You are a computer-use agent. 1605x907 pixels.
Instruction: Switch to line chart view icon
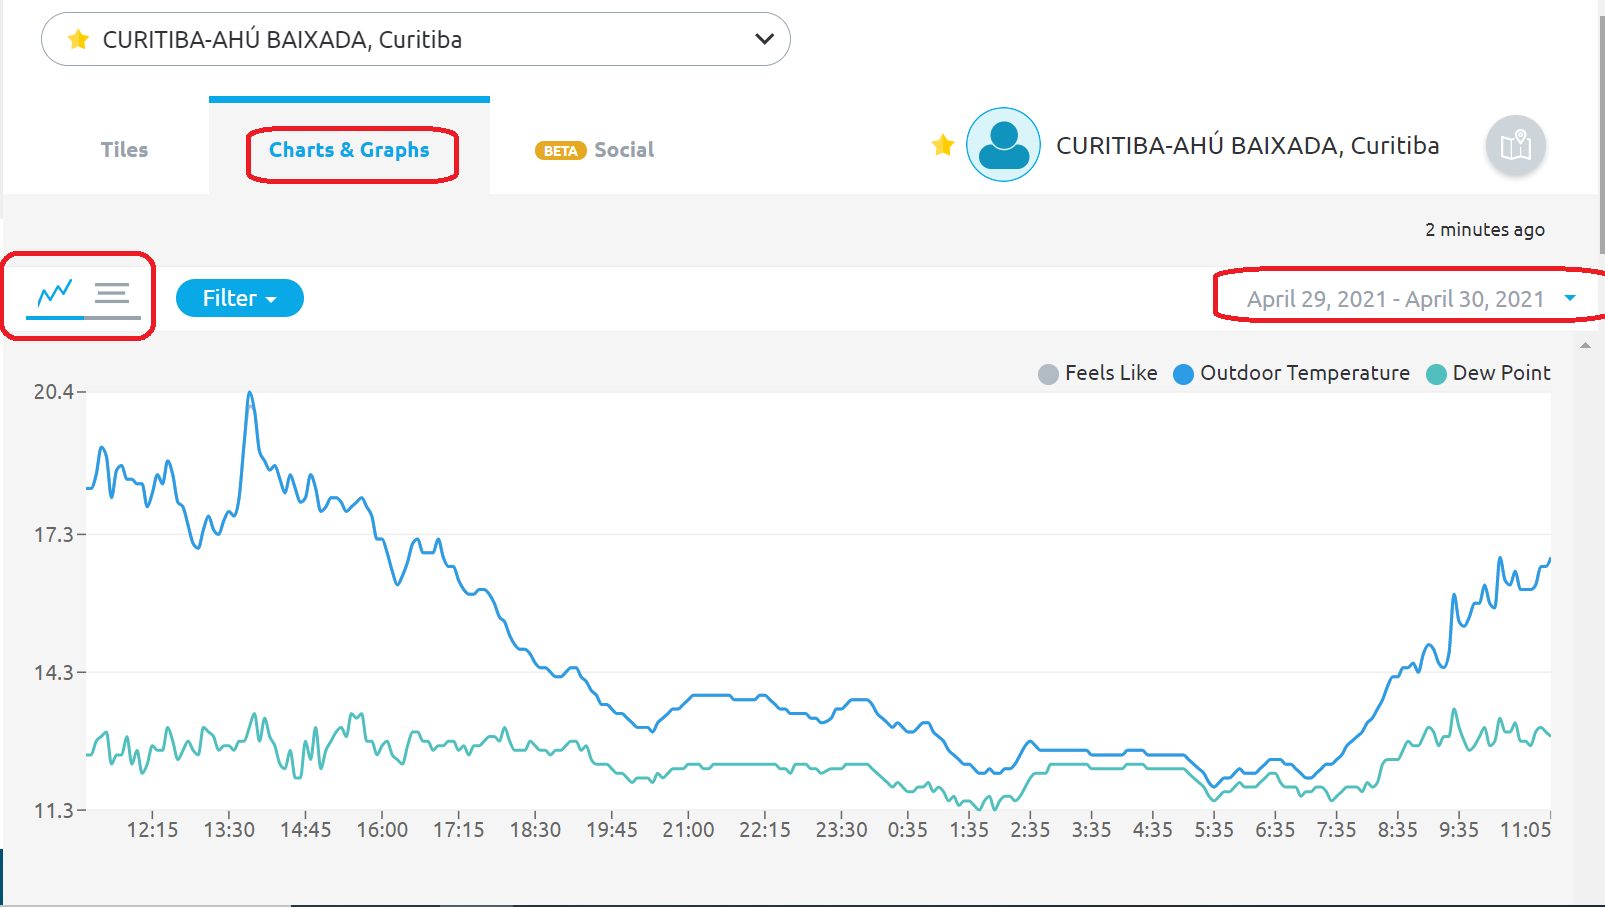coord(55,294)
